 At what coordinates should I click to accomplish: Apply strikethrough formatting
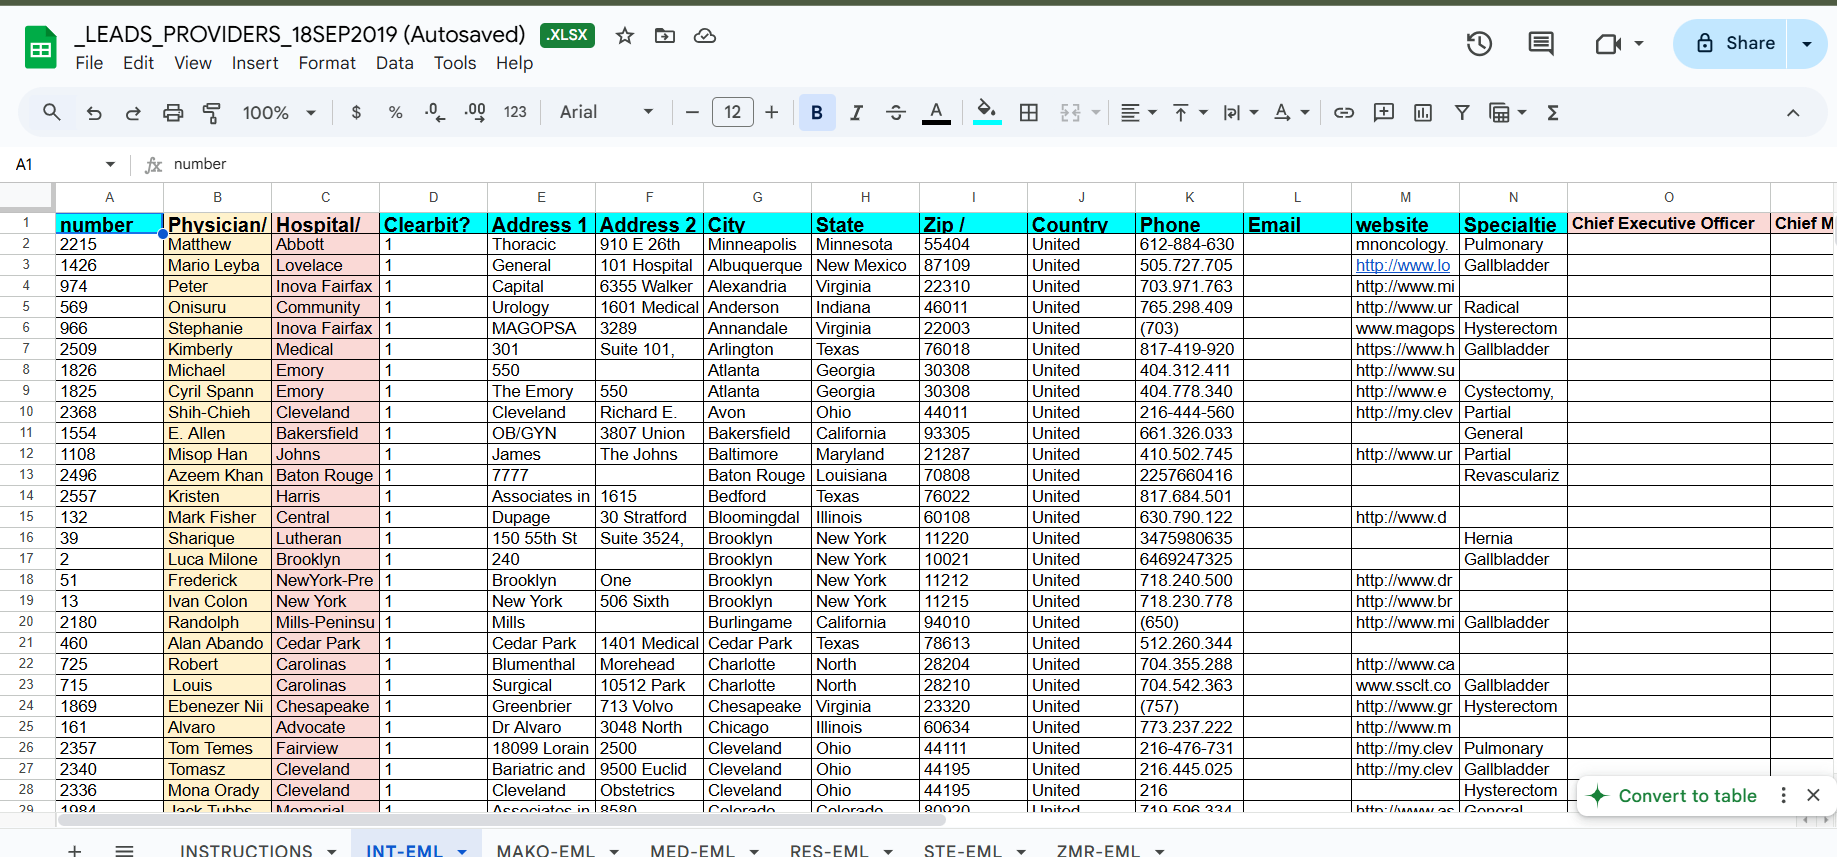pyautogui.click(x=896, y=113)
